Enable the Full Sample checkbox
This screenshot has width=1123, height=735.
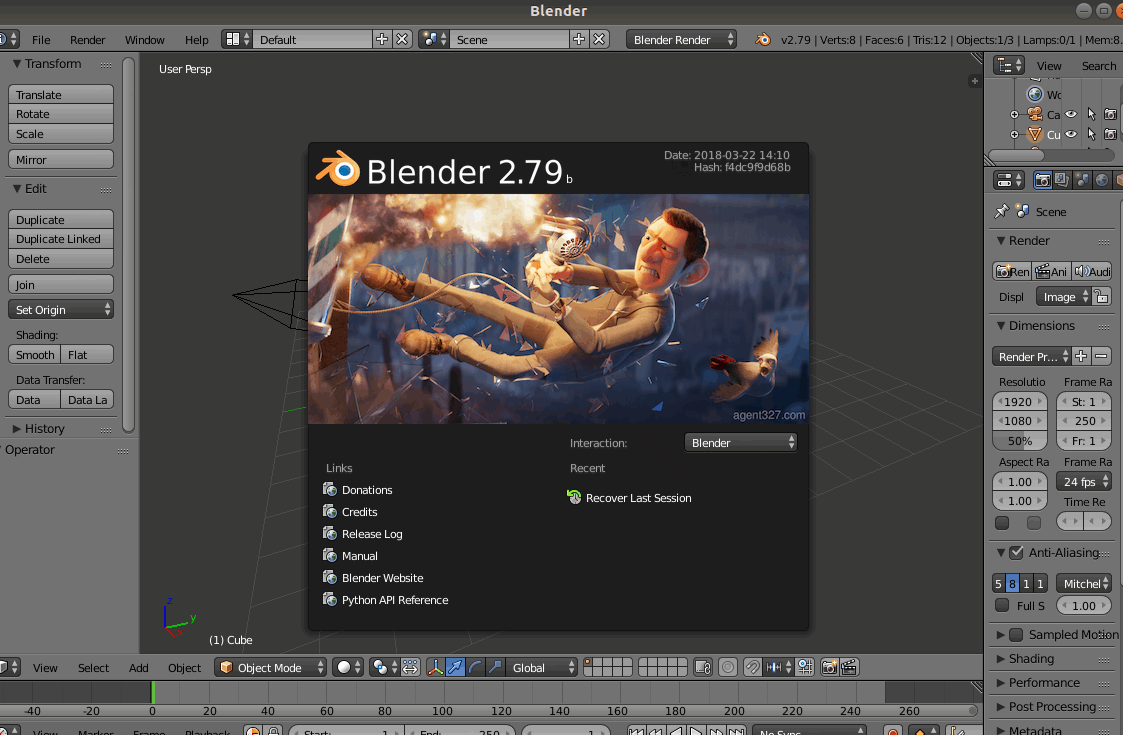point(1002,605)
